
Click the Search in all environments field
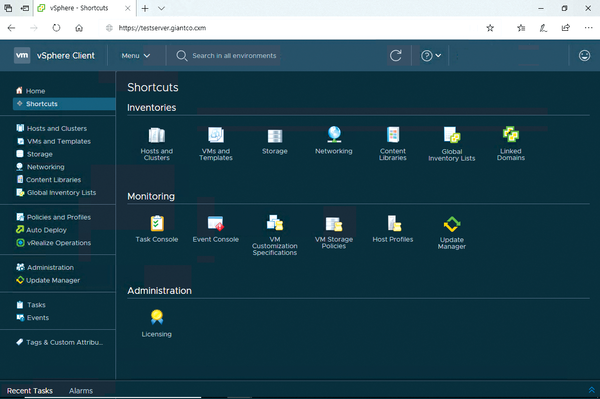(234, 56)
